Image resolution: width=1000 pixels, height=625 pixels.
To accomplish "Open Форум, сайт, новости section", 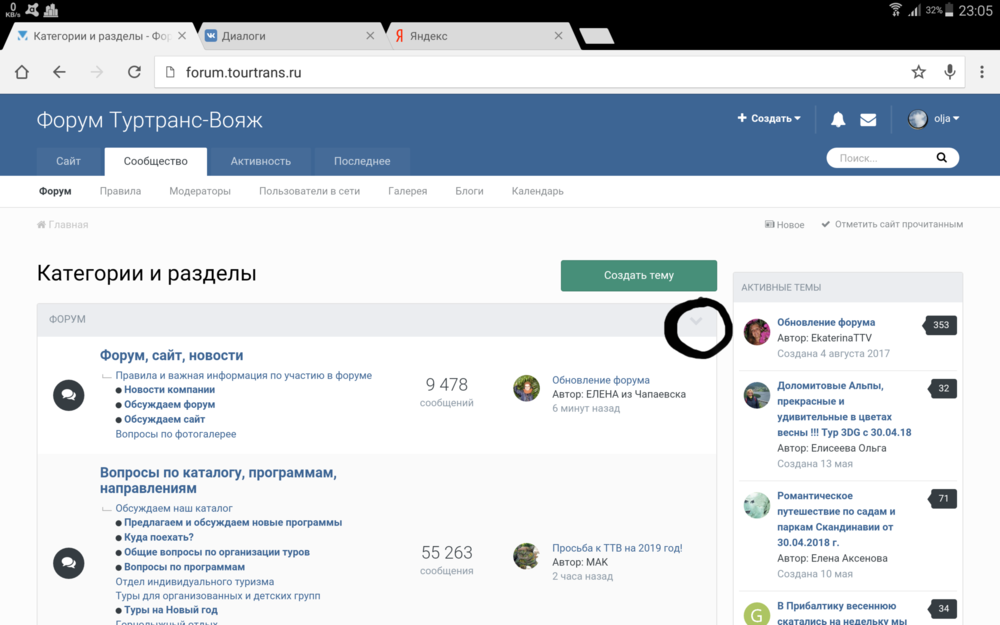I will click(172, 355).
